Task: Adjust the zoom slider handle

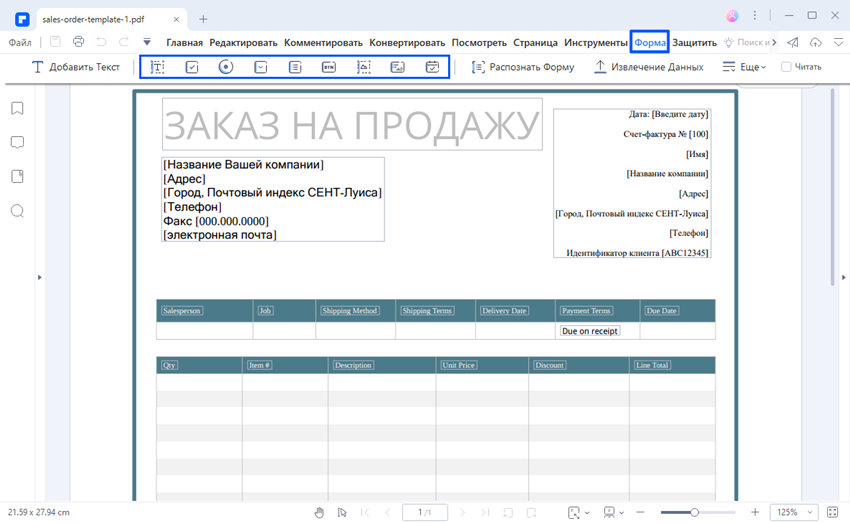Action: tap(694, 512)
